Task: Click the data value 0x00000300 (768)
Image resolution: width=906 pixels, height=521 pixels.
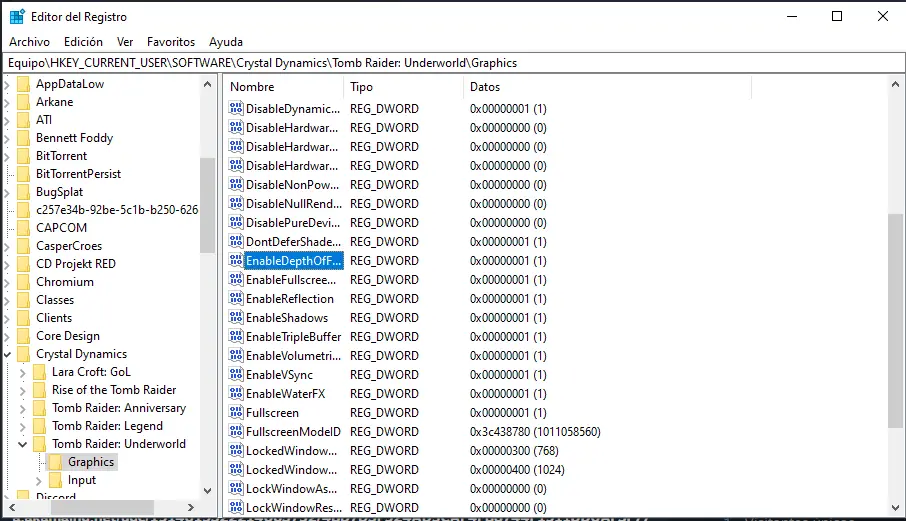Action: (514, 451)
